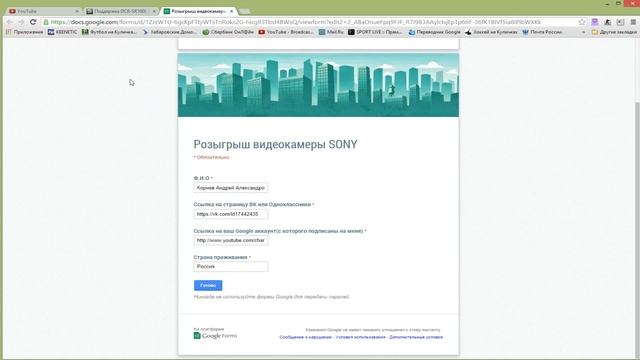
Task: Click the Google Forms logo
Action: click(x=215, y=336)
